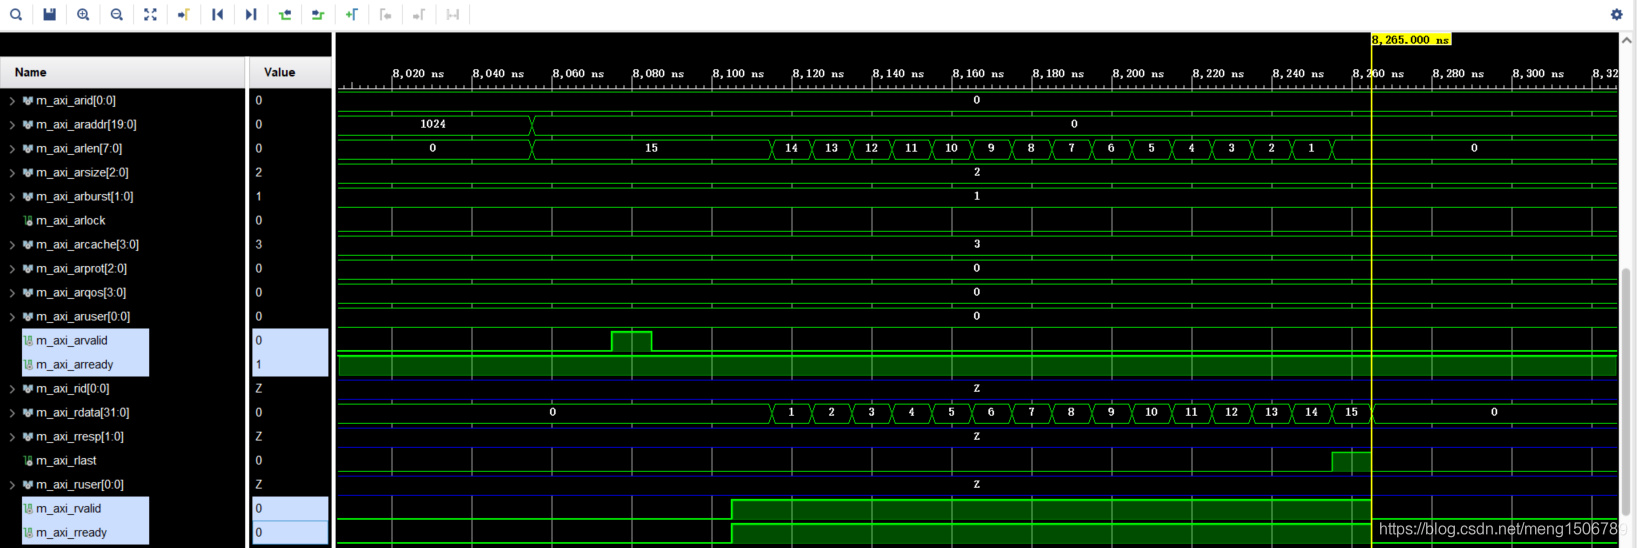Select the m_axi_araddr[19:0] signal name
Screen dimensions: 1637x548
pyautogui.click(x=86, y=125)
